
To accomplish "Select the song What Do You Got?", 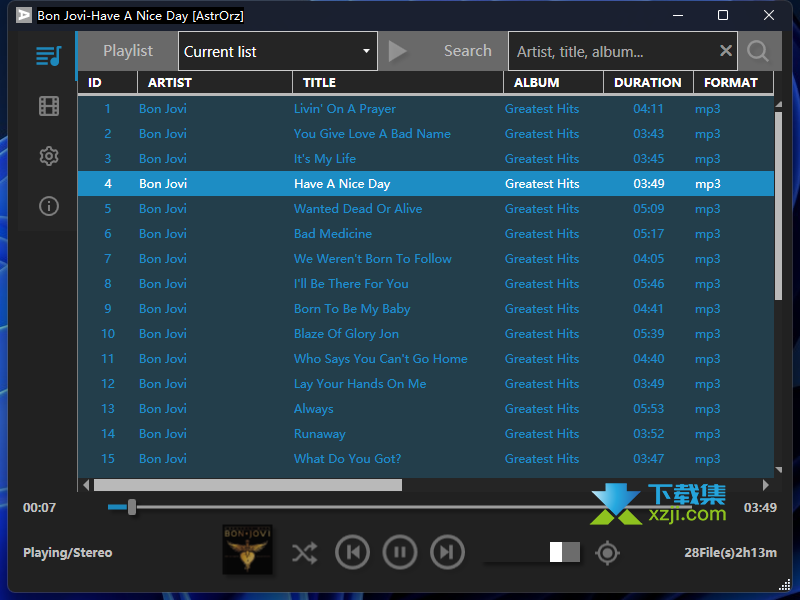I will 426,459.
